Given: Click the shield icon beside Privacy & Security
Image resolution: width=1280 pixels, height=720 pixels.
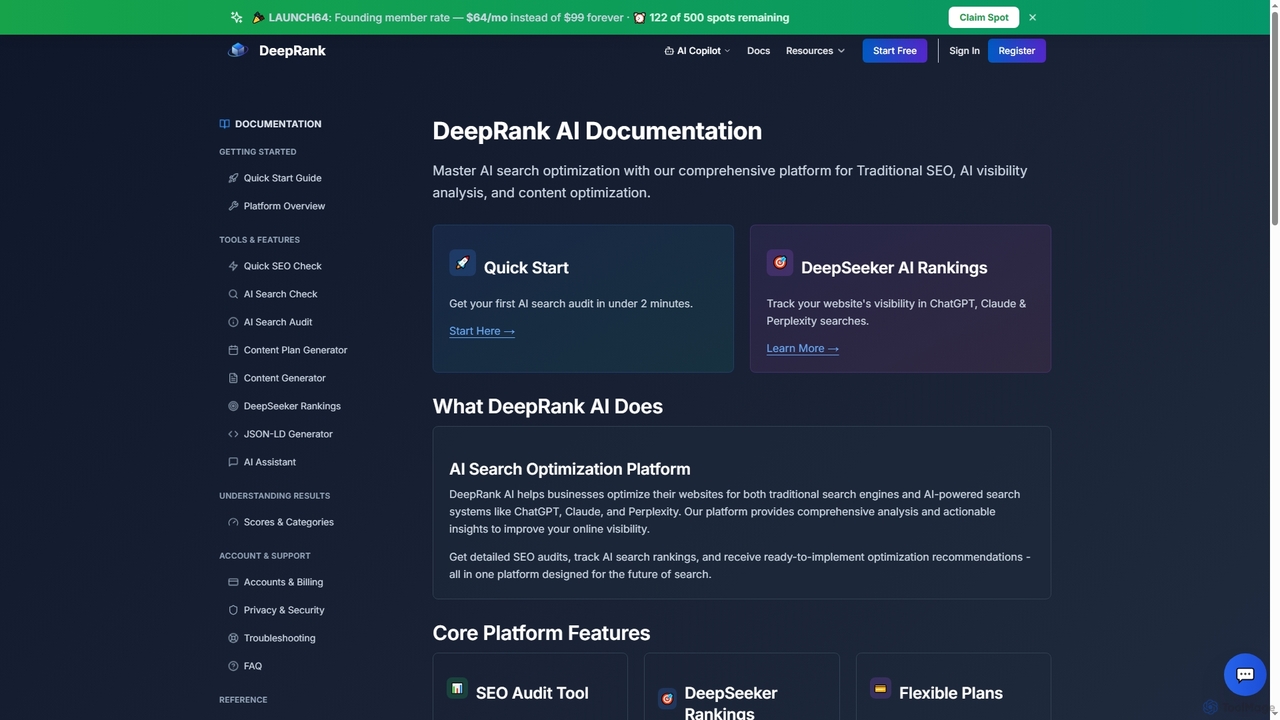Looking at the screenshot, I should coord(233,610).
